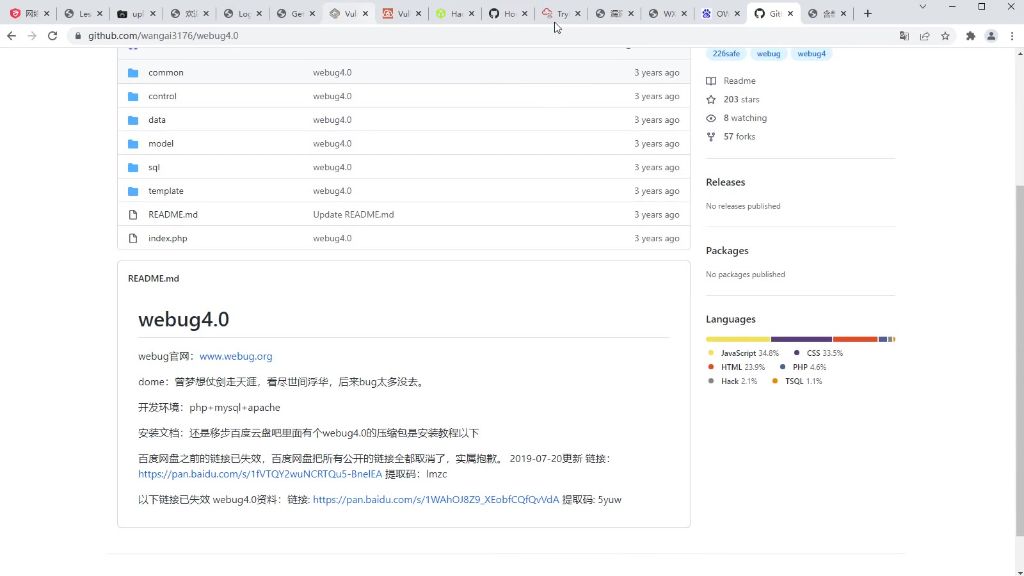This screenshot has width=1024, height=576.
Task: Click the webug topic tag
Action: click(769, 54)
